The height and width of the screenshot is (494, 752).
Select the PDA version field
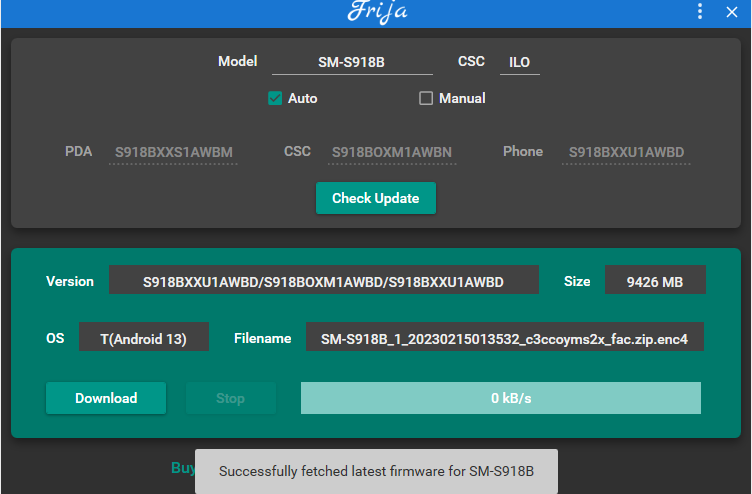(173, 152)
